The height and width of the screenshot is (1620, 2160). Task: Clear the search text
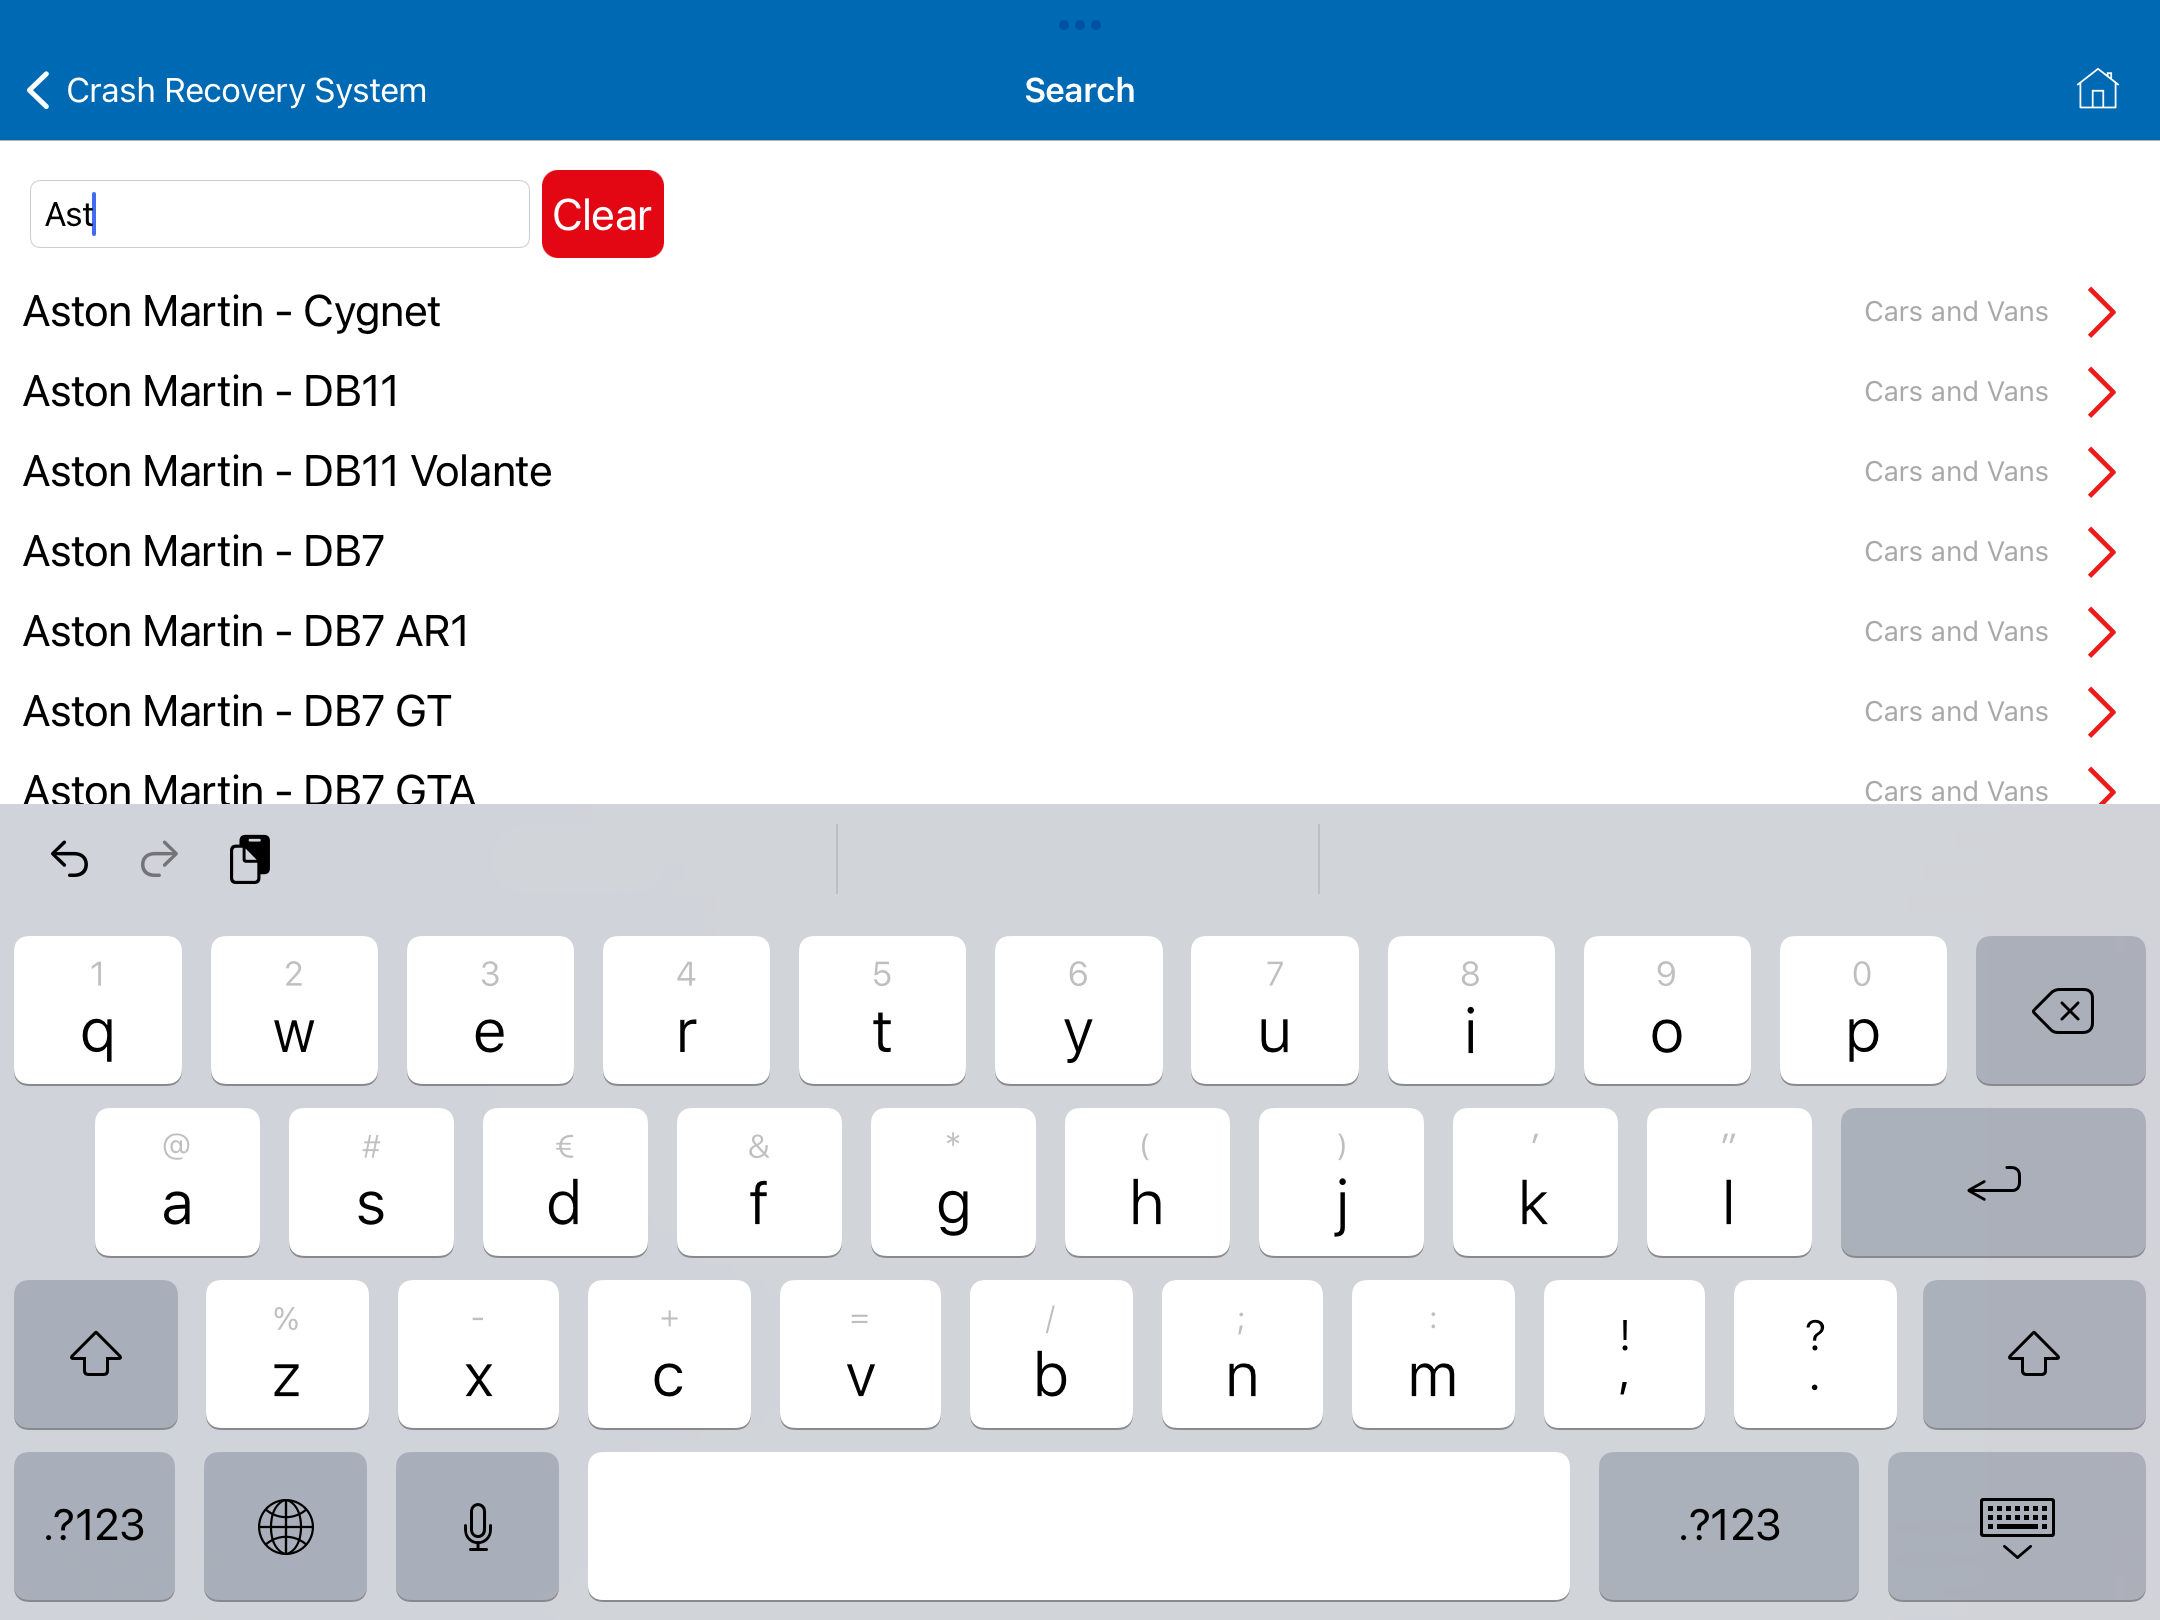click(603, 214)
